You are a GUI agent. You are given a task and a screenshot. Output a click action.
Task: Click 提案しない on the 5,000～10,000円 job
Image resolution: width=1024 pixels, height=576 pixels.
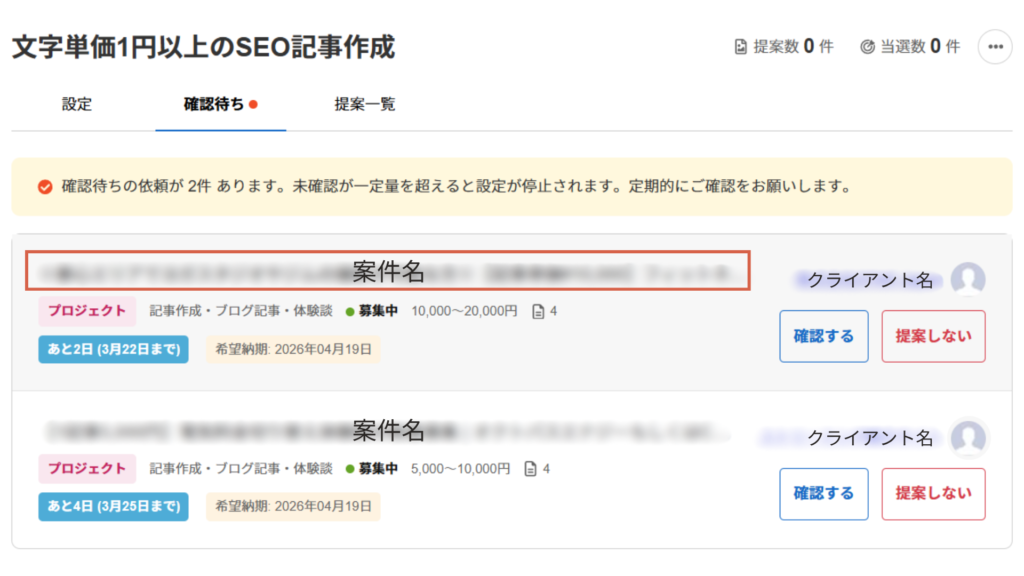click(933, 493)
